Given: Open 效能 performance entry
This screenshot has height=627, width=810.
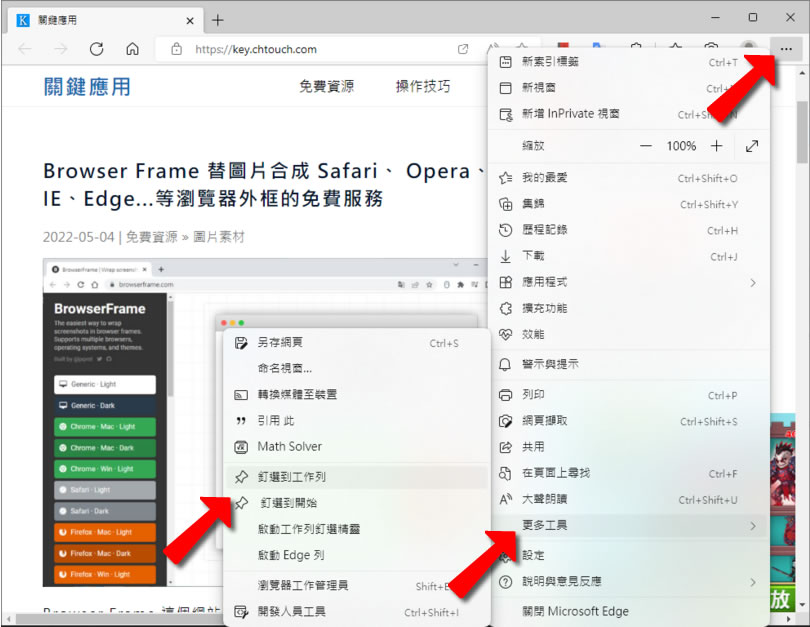Looking at the screenshot, I should [x=628, y=334].
